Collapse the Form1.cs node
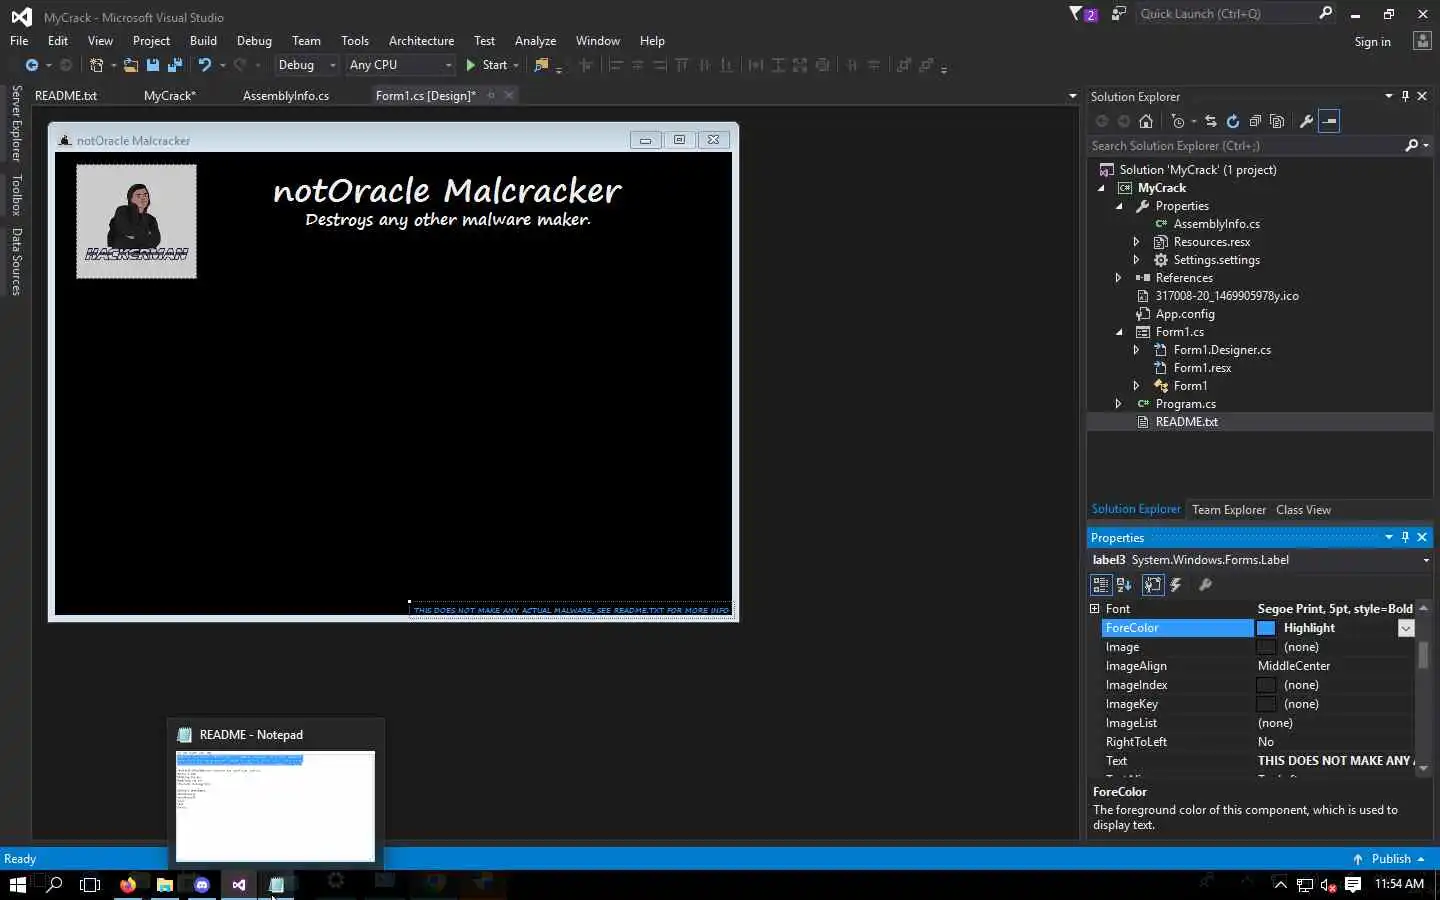 click(x=1119, y=332)
